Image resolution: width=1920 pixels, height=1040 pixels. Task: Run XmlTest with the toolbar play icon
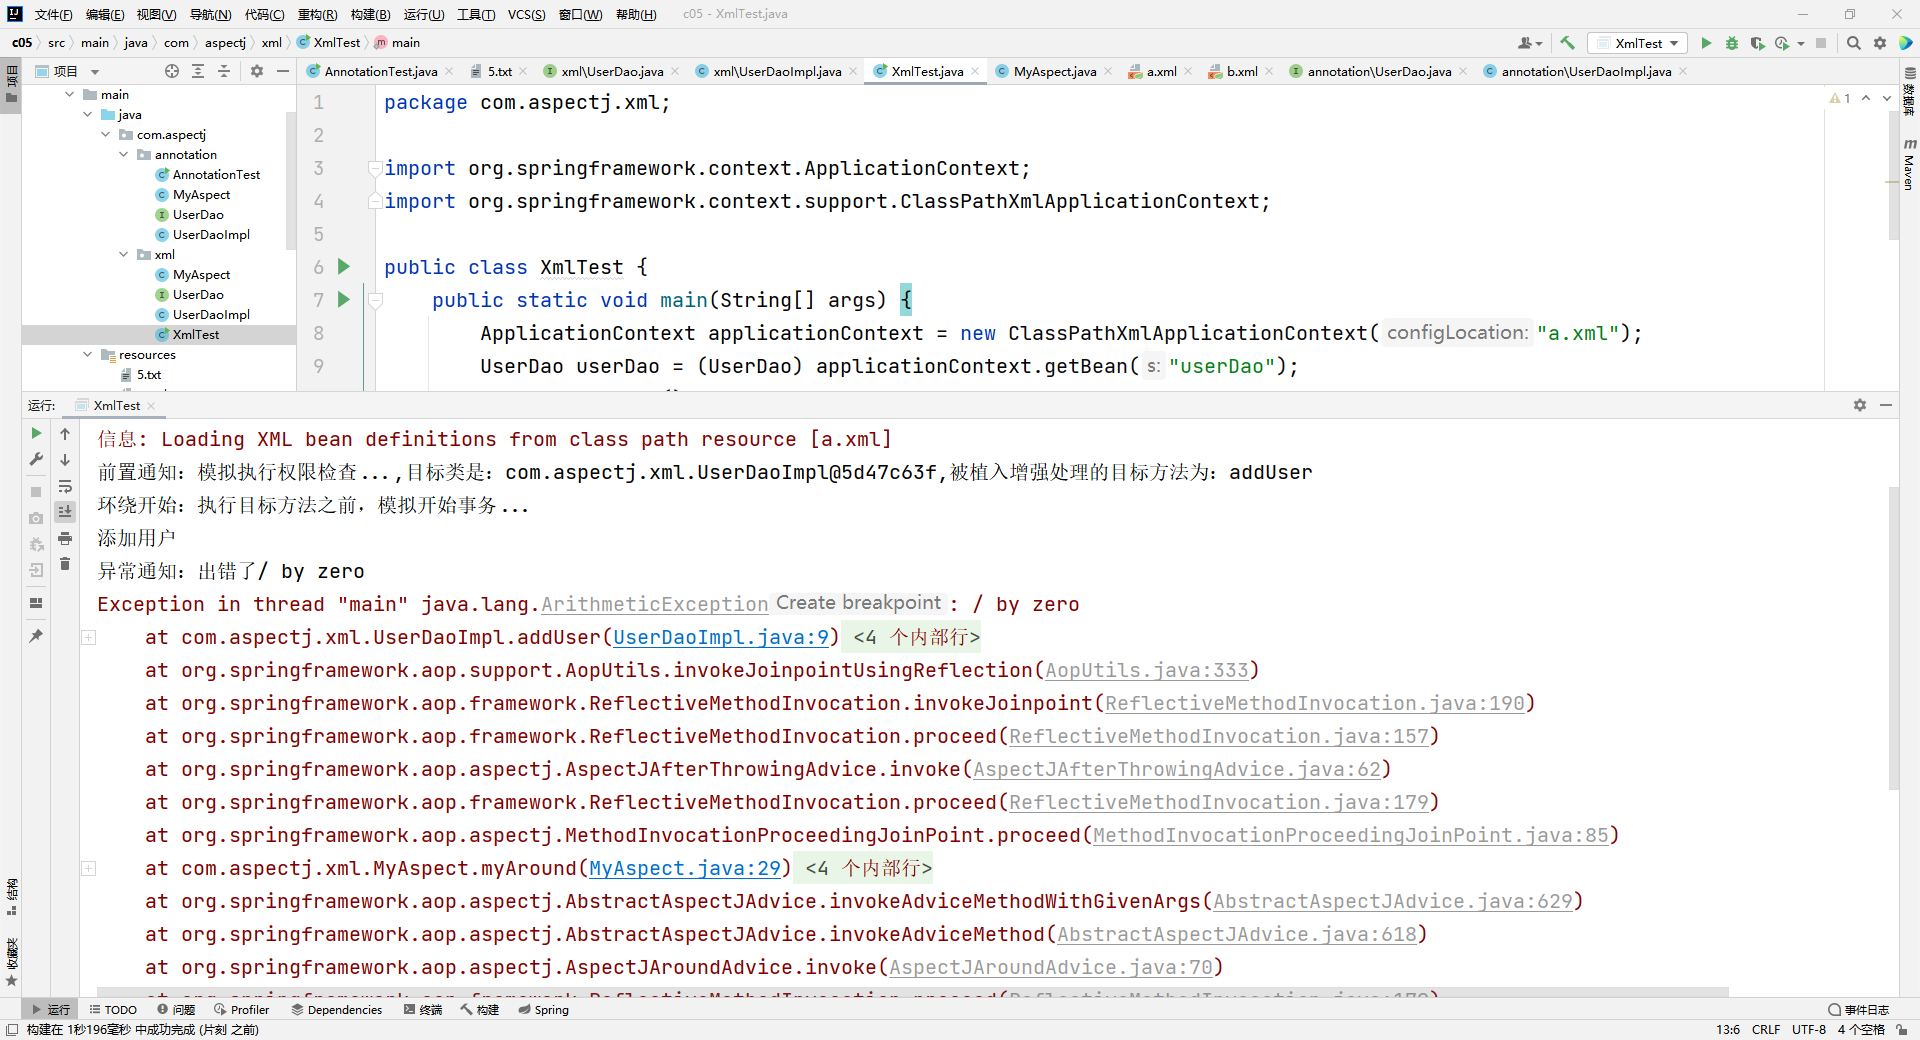click(1706, 43)
